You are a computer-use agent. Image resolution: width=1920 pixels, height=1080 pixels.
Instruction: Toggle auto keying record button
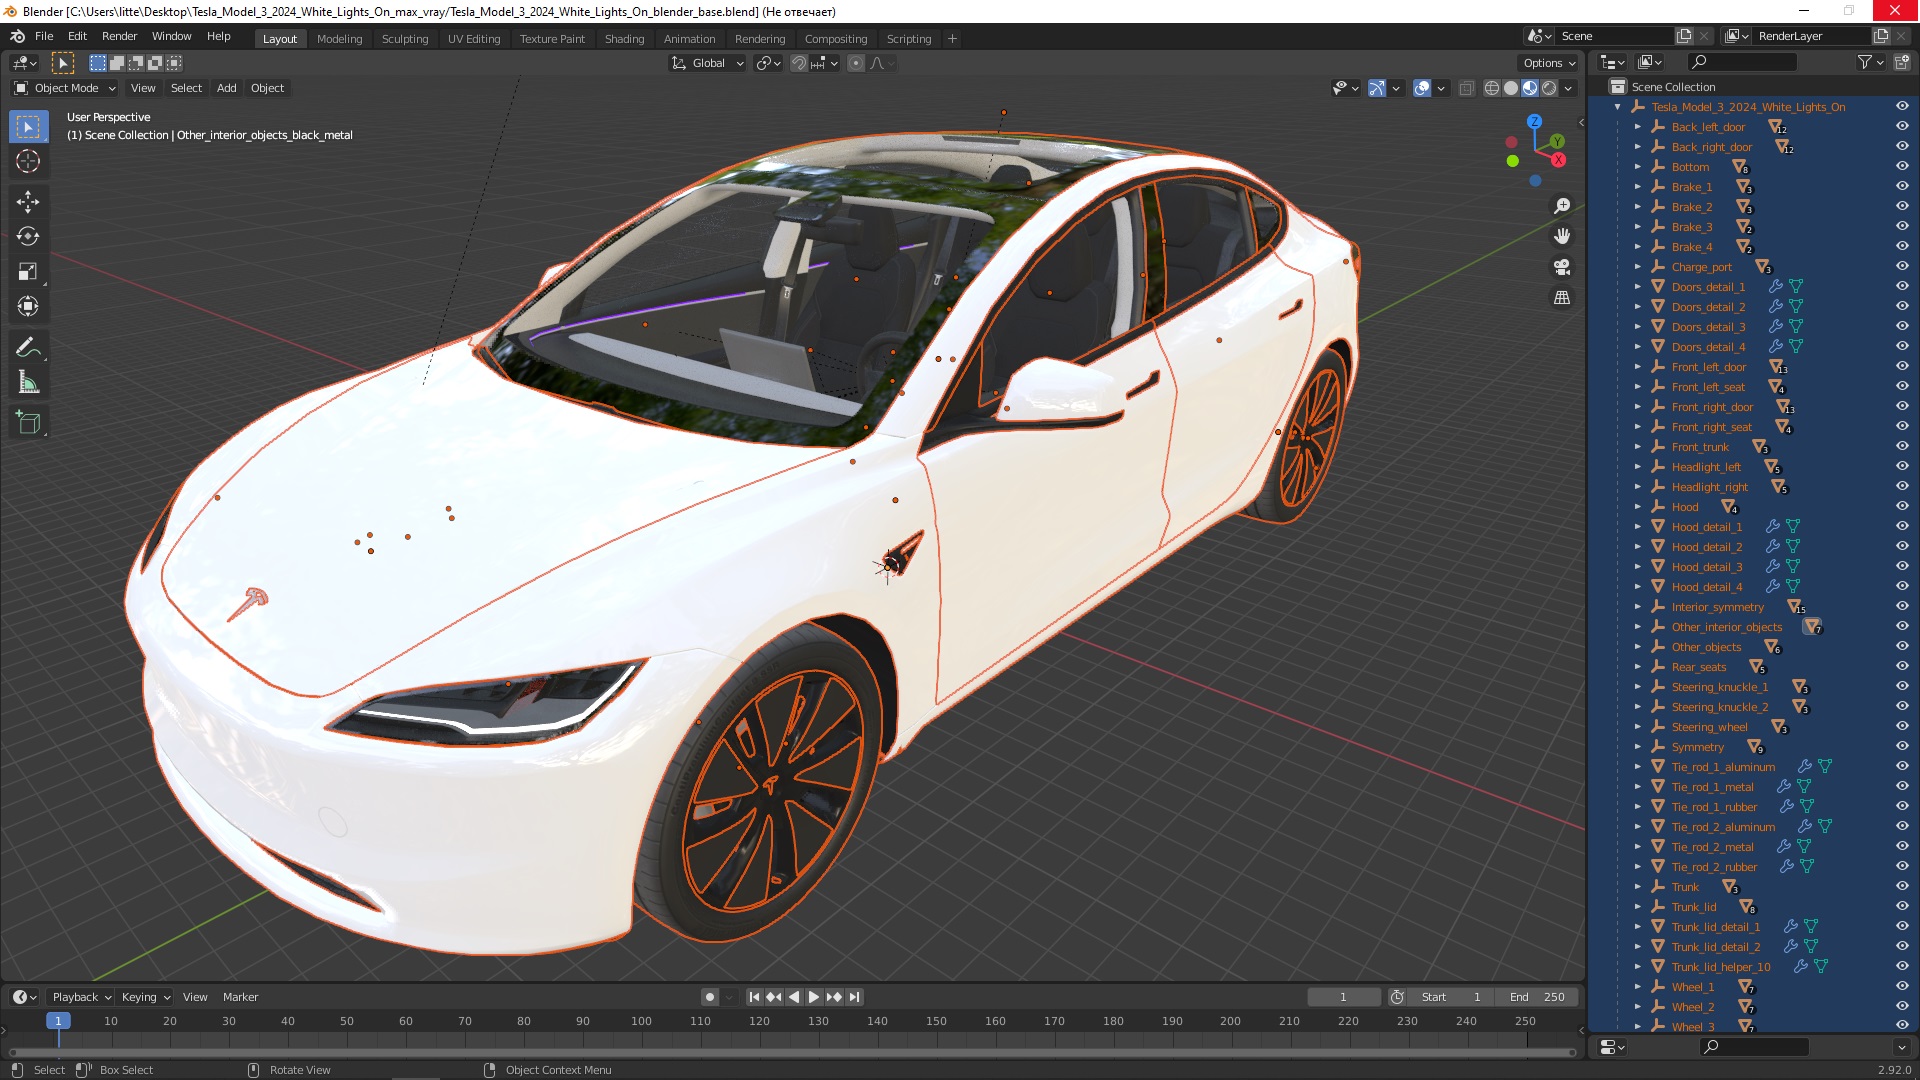coord(709,997)
